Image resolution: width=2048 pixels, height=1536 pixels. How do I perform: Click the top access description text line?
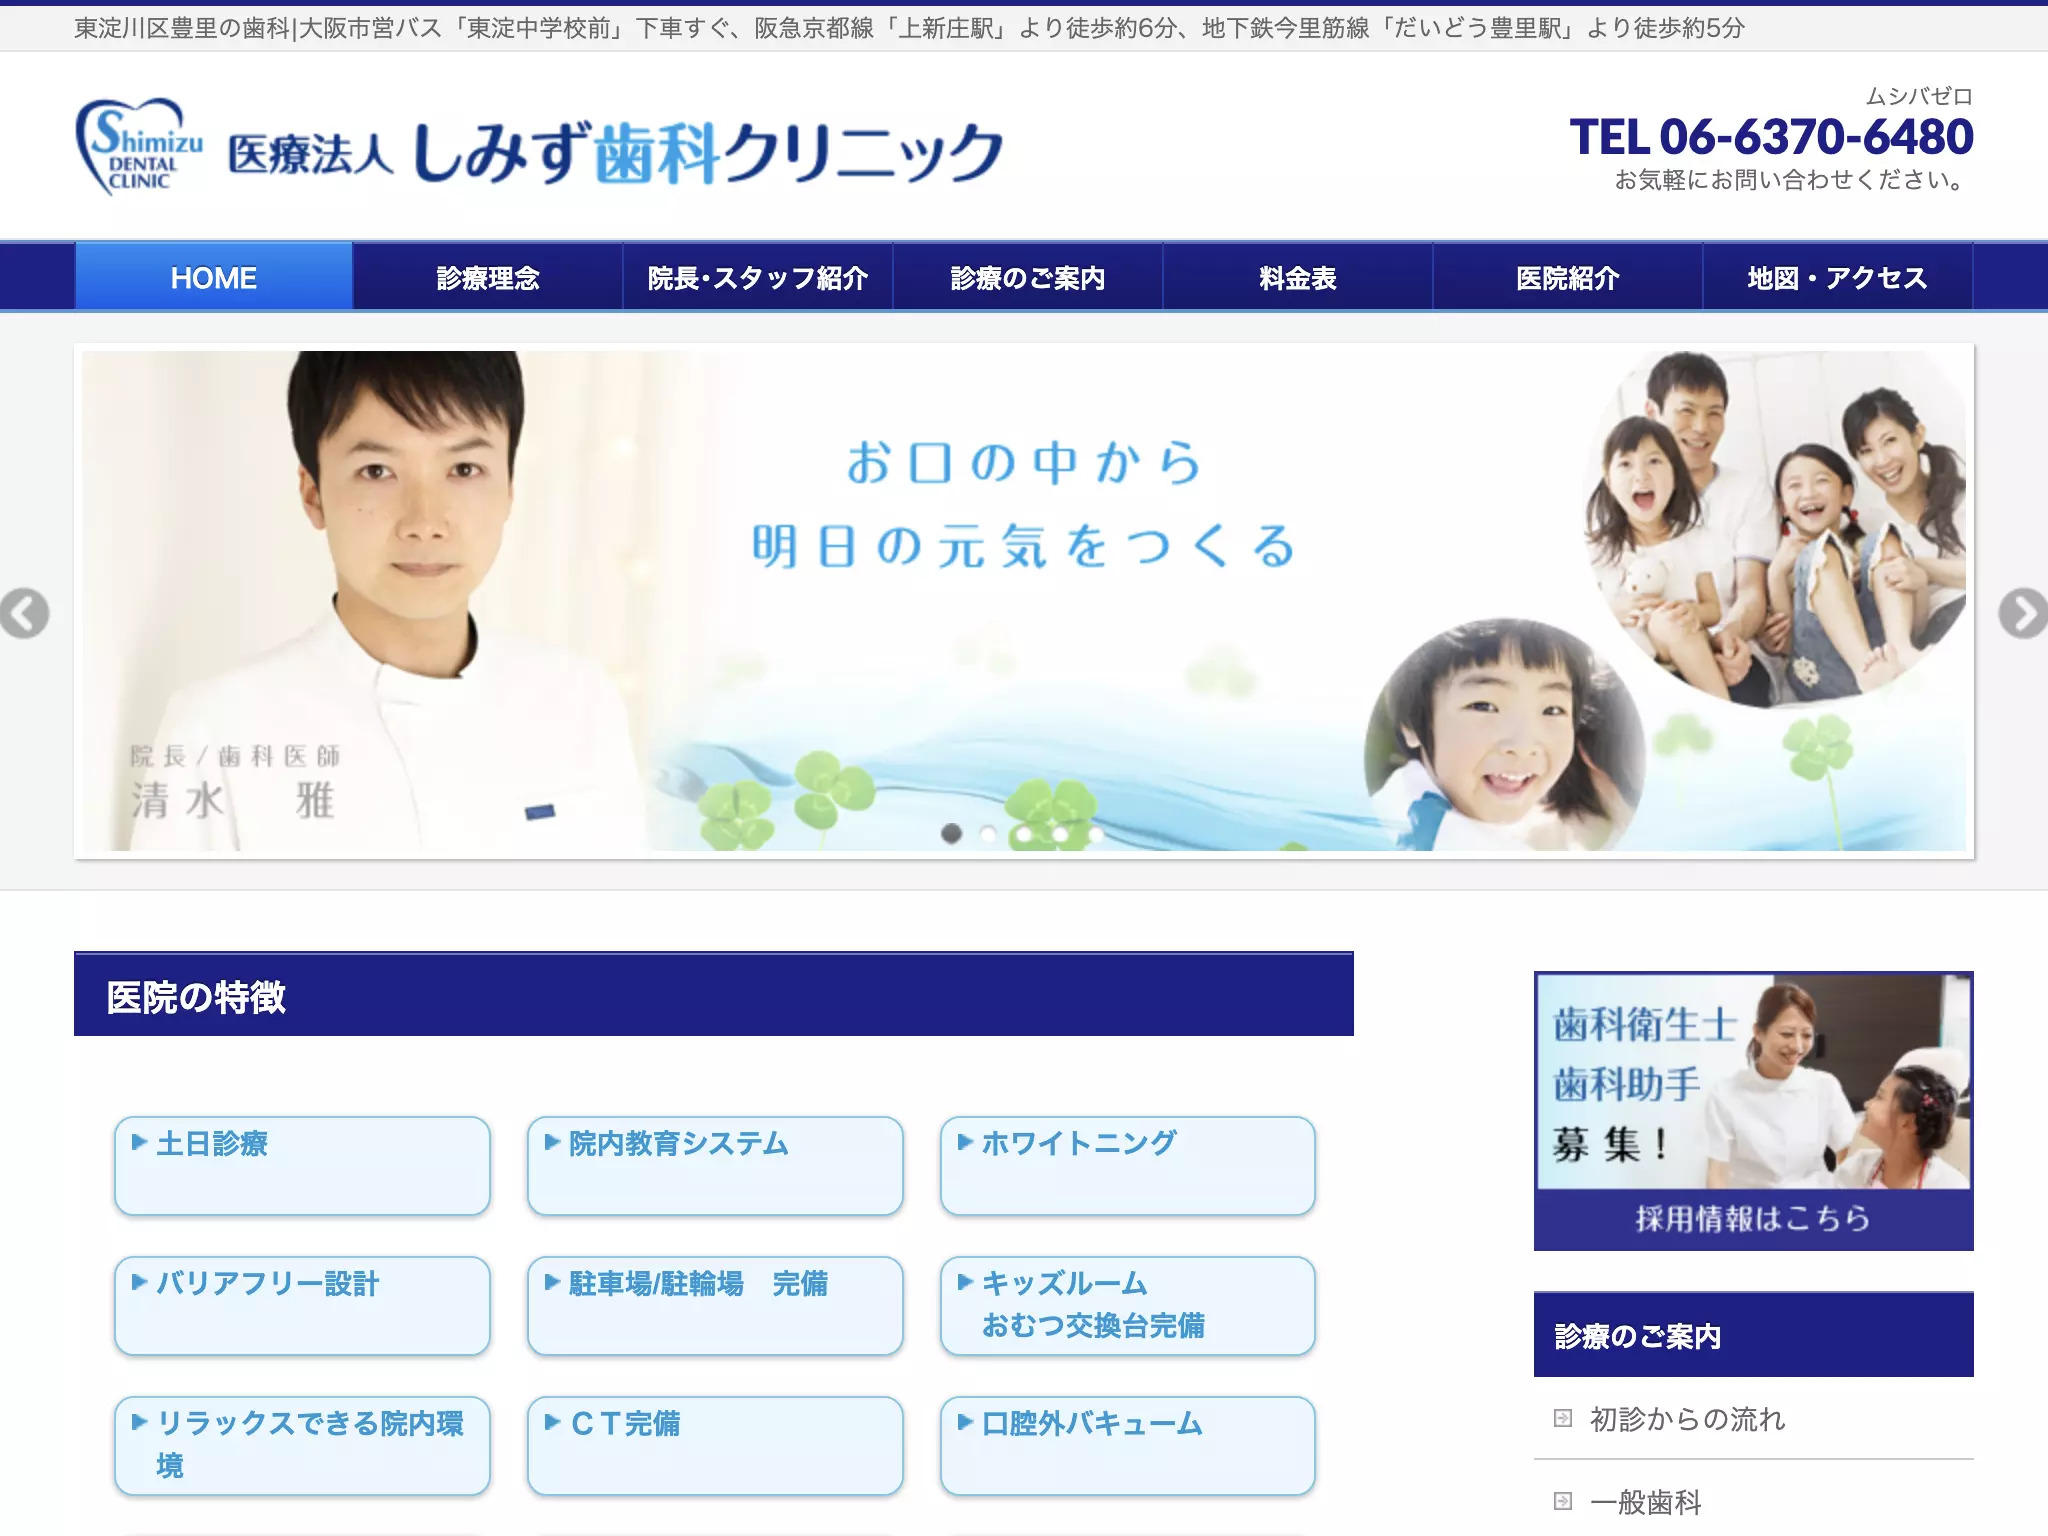[909, 28]
